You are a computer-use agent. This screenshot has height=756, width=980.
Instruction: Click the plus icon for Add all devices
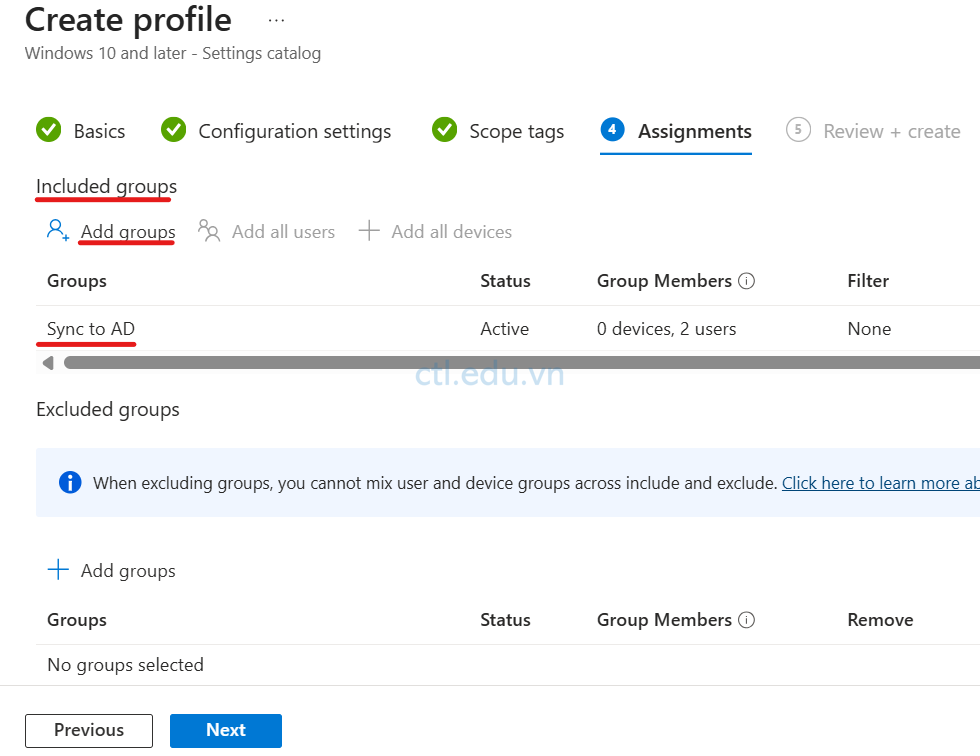pos(369,231)
